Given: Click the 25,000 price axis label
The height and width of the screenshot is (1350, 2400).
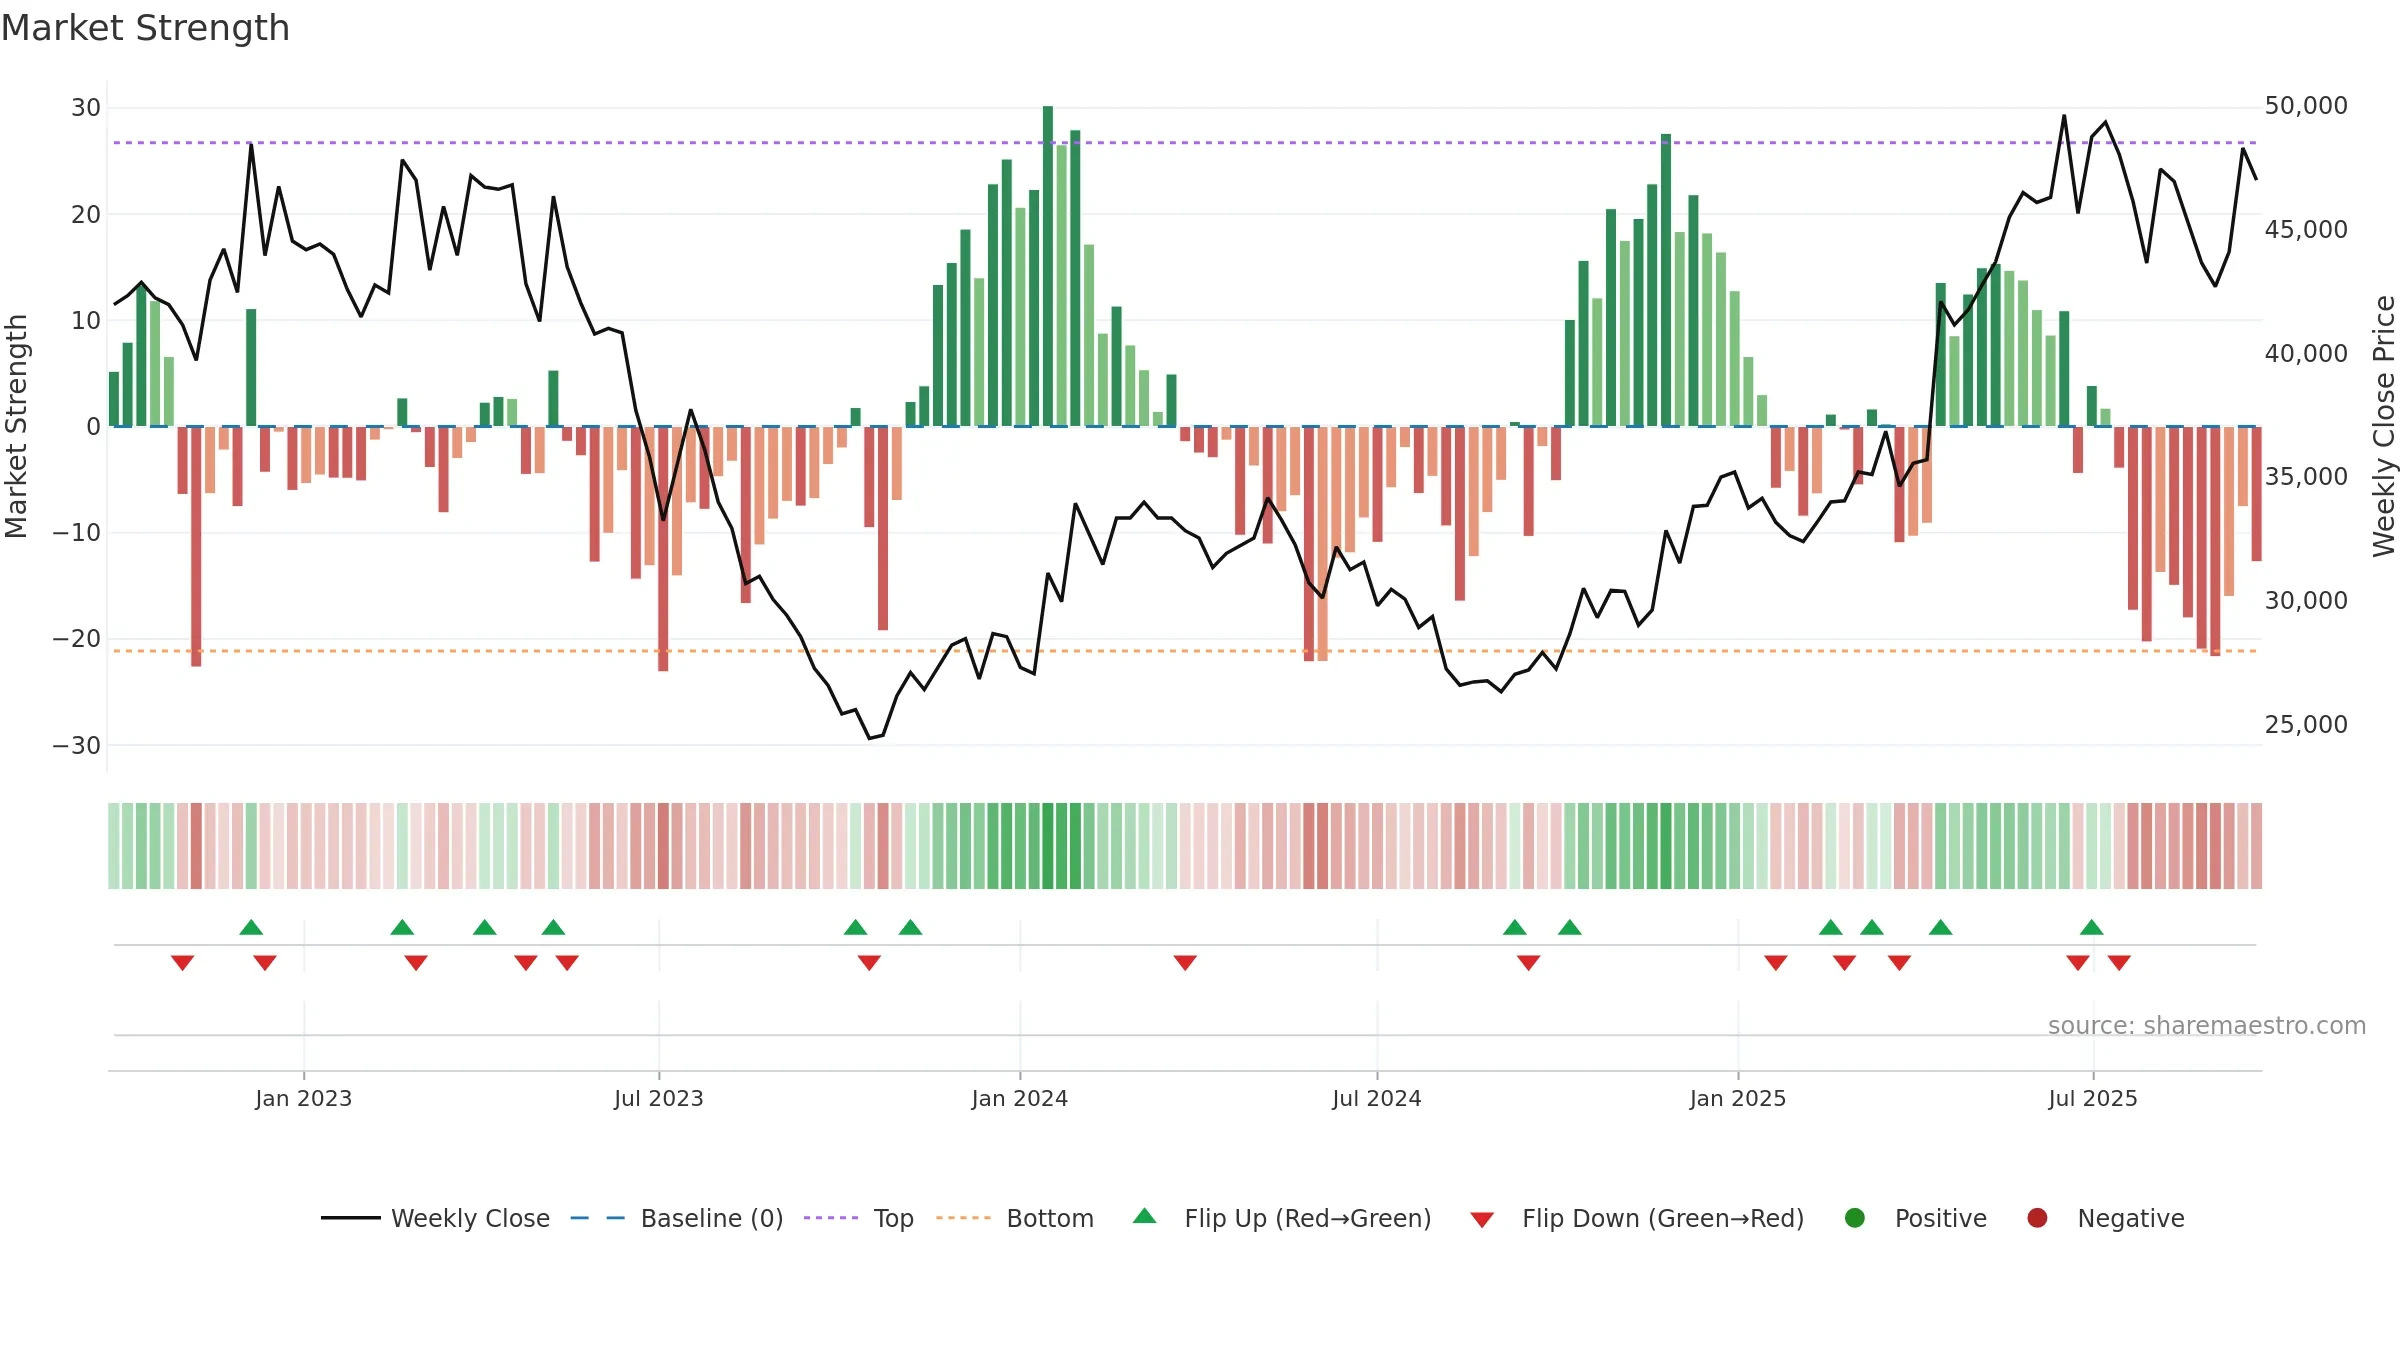Looking at the screenshot, I should 2306,725.
